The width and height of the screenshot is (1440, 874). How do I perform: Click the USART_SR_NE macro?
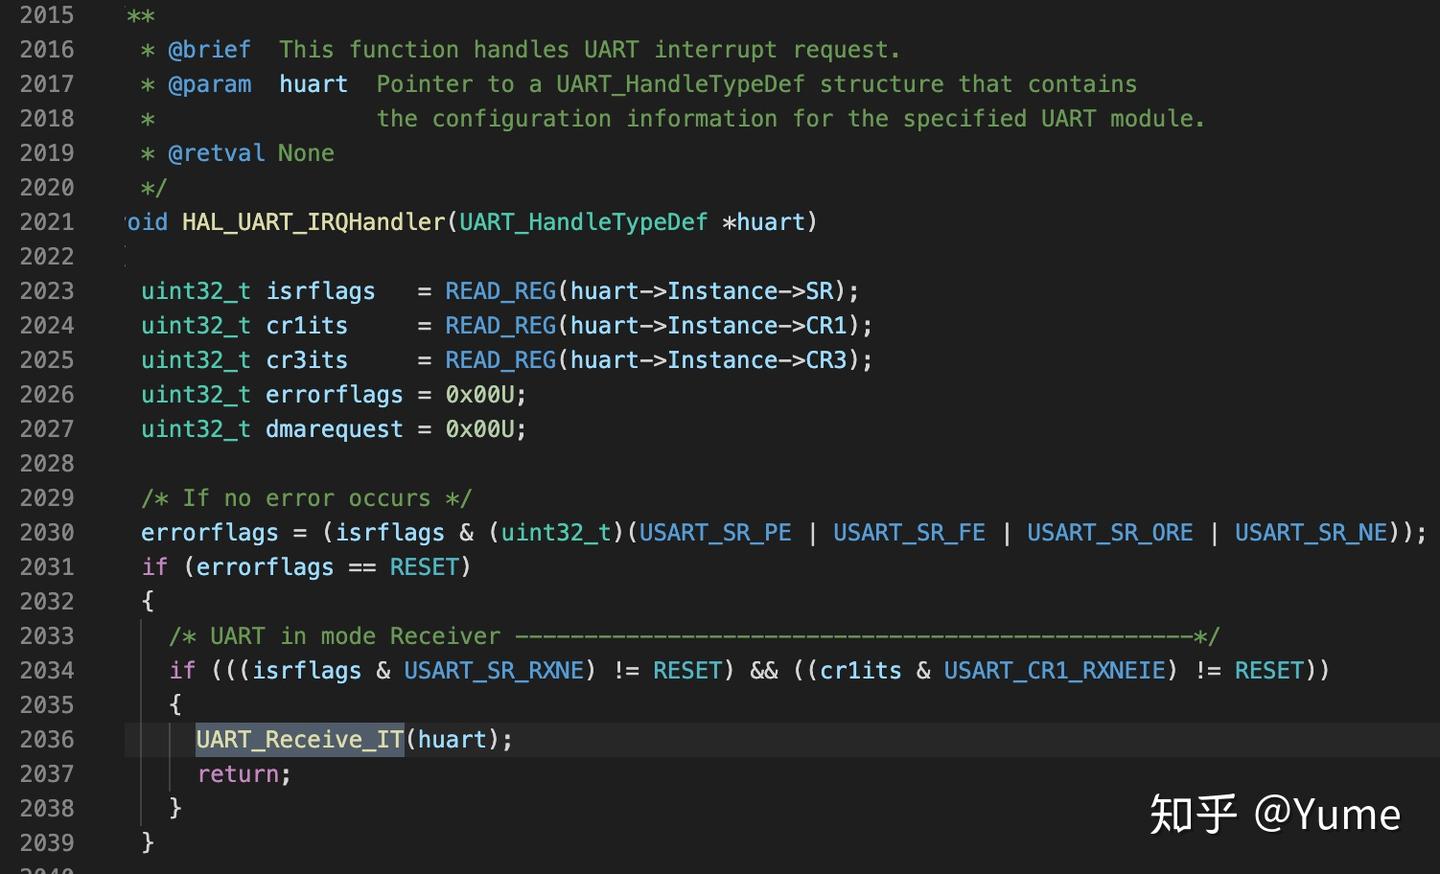[1311, 533]
